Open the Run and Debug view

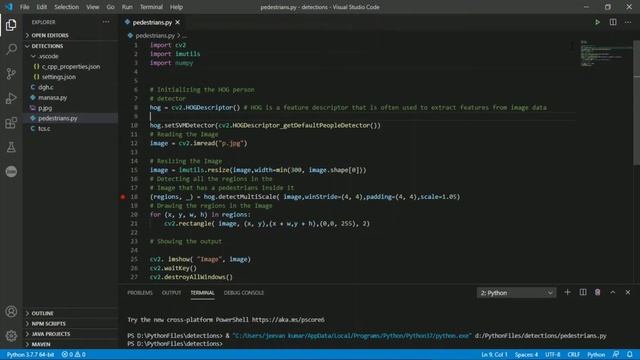point(11,98)
